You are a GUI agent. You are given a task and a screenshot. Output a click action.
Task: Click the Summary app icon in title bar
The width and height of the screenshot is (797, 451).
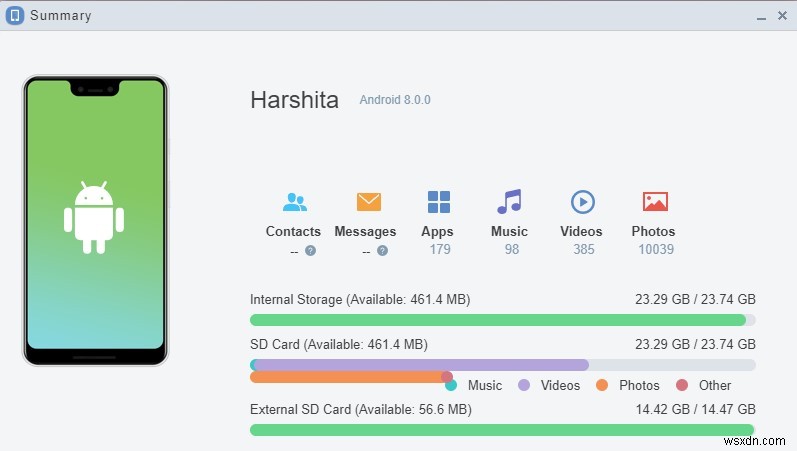(x=15, y=15)
